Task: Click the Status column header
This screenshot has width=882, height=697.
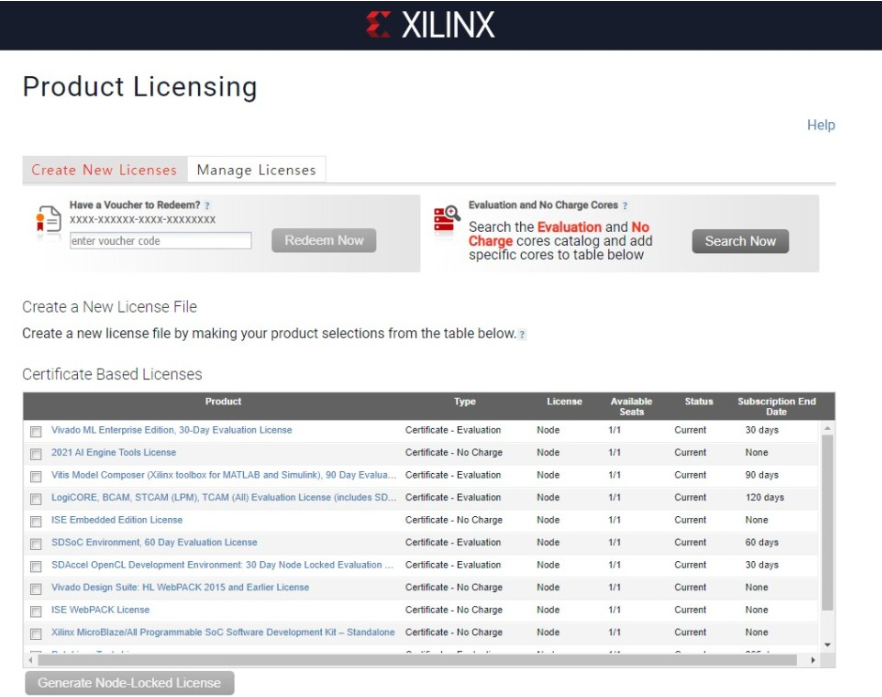Action: (699, 402)
